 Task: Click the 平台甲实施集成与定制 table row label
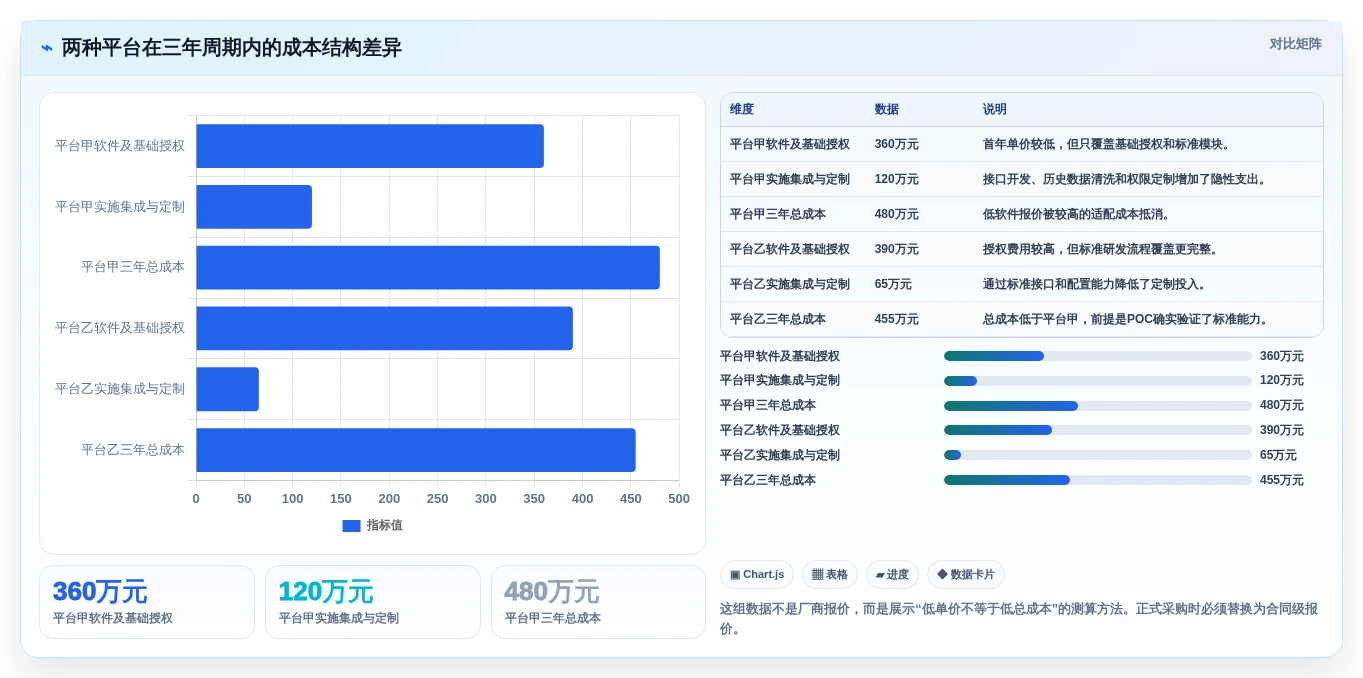pos(790,179)
